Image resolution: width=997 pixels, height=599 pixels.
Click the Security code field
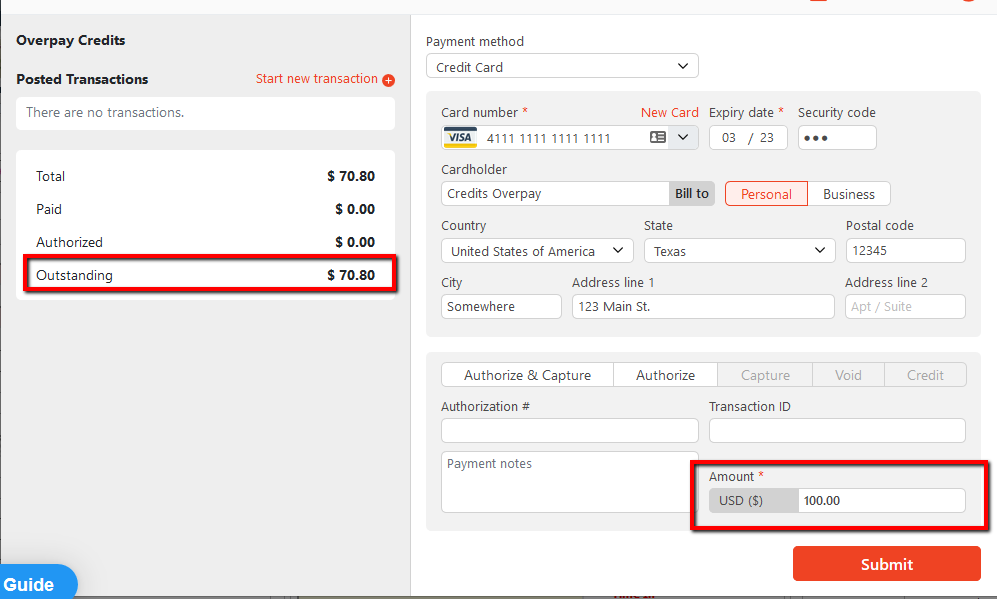point(837,138)
